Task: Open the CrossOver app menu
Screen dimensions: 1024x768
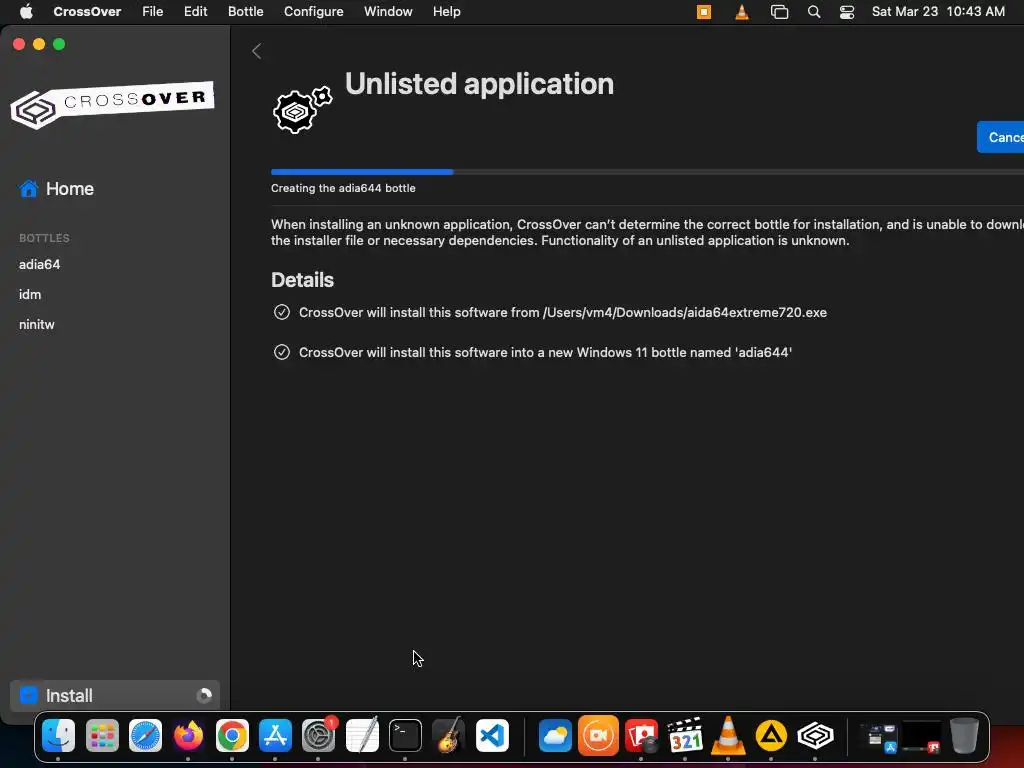Action: tap(87, 12)
